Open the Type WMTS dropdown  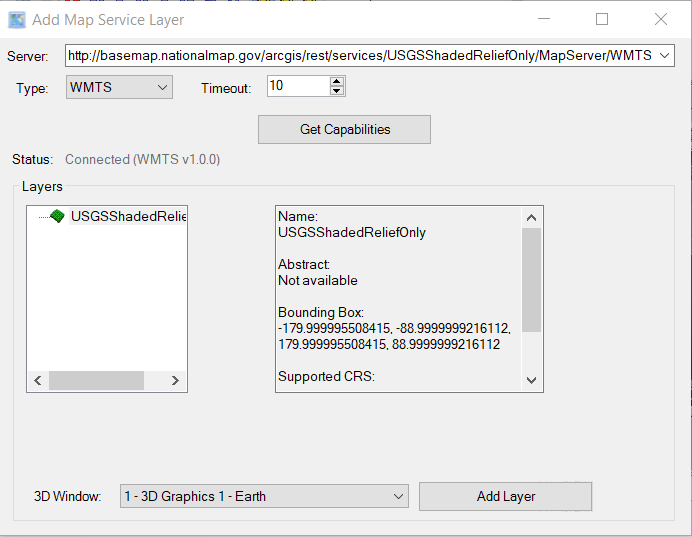[119, 88]
